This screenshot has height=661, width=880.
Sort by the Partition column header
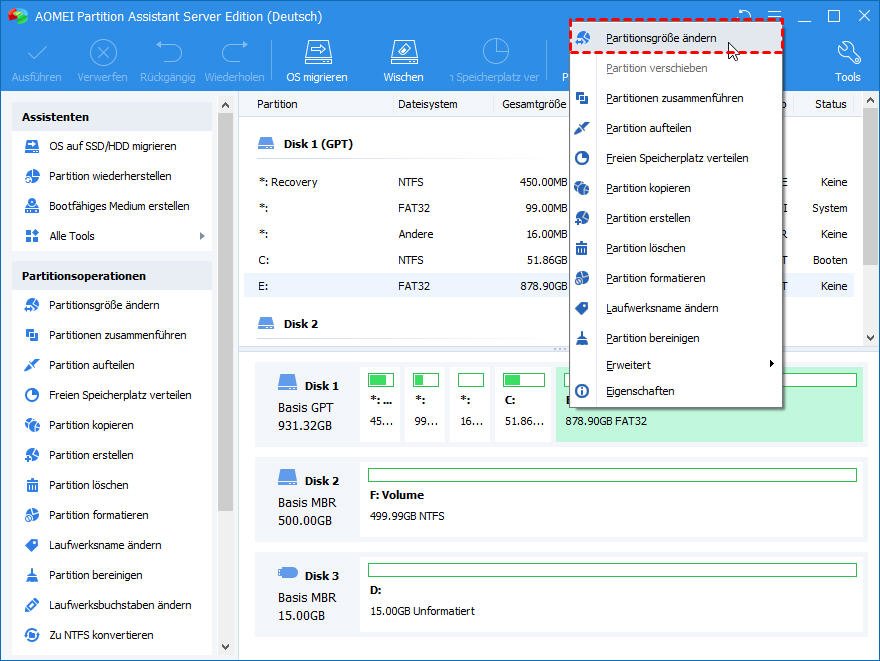[277, 104]
